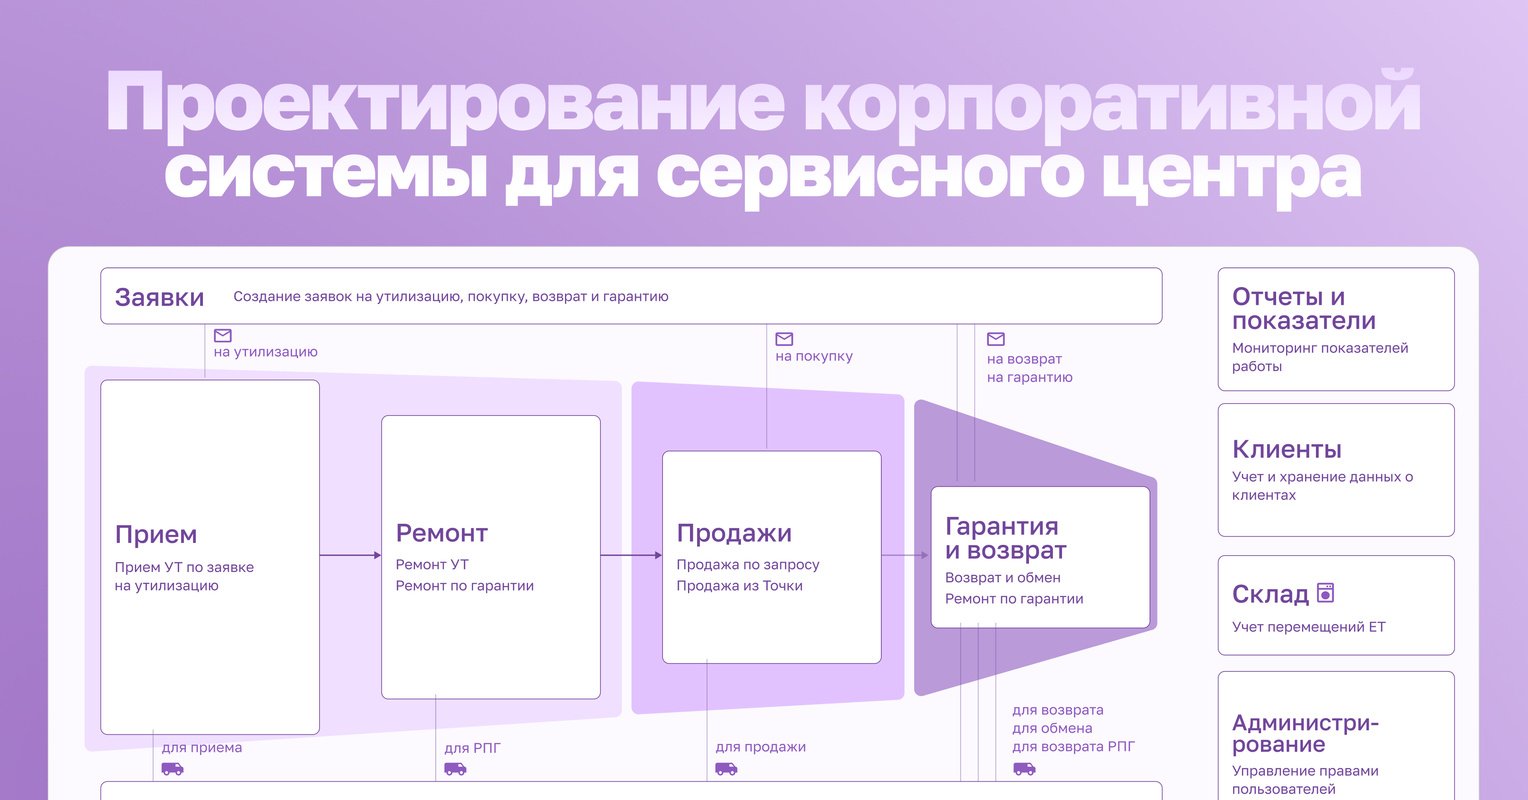Image resolution: width=1528 pixels, height=800 pixels.
Task: Select the text "Мониторинг показателей работы"
Action: tap(1320, 357)
